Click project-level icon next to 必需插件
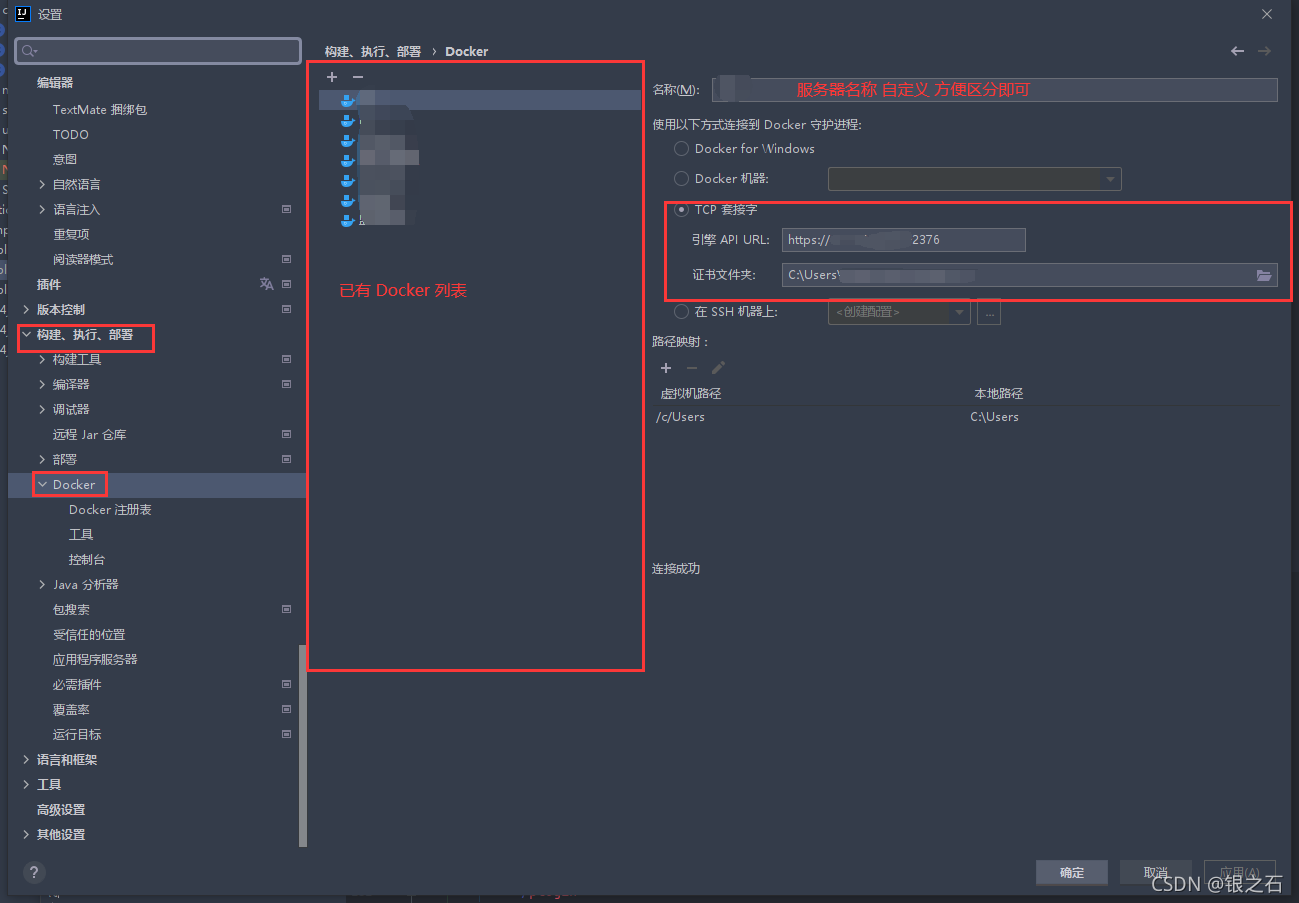 [x=286, y=684]
